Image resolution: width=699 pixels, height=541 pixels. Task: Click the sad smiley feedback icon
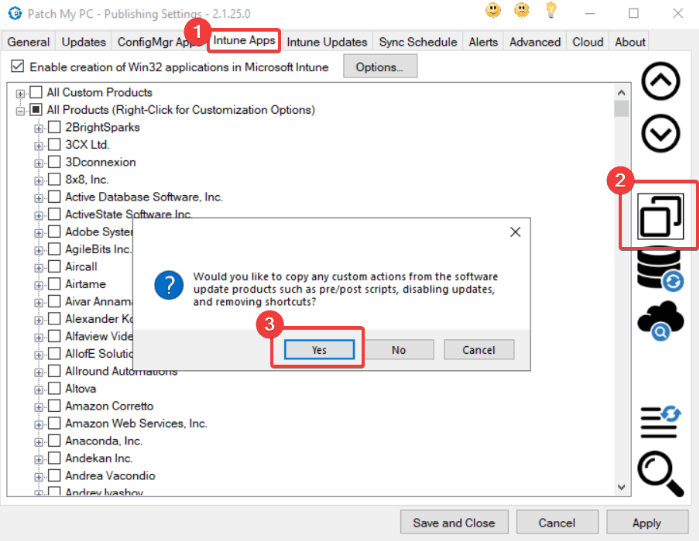click(x=522, y=10)
